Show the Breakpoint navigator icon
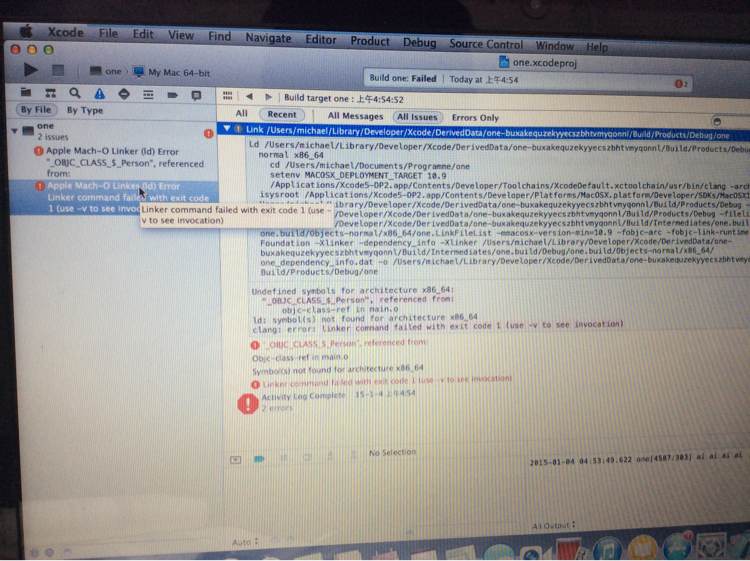The image size is (750, 561). 172,95
